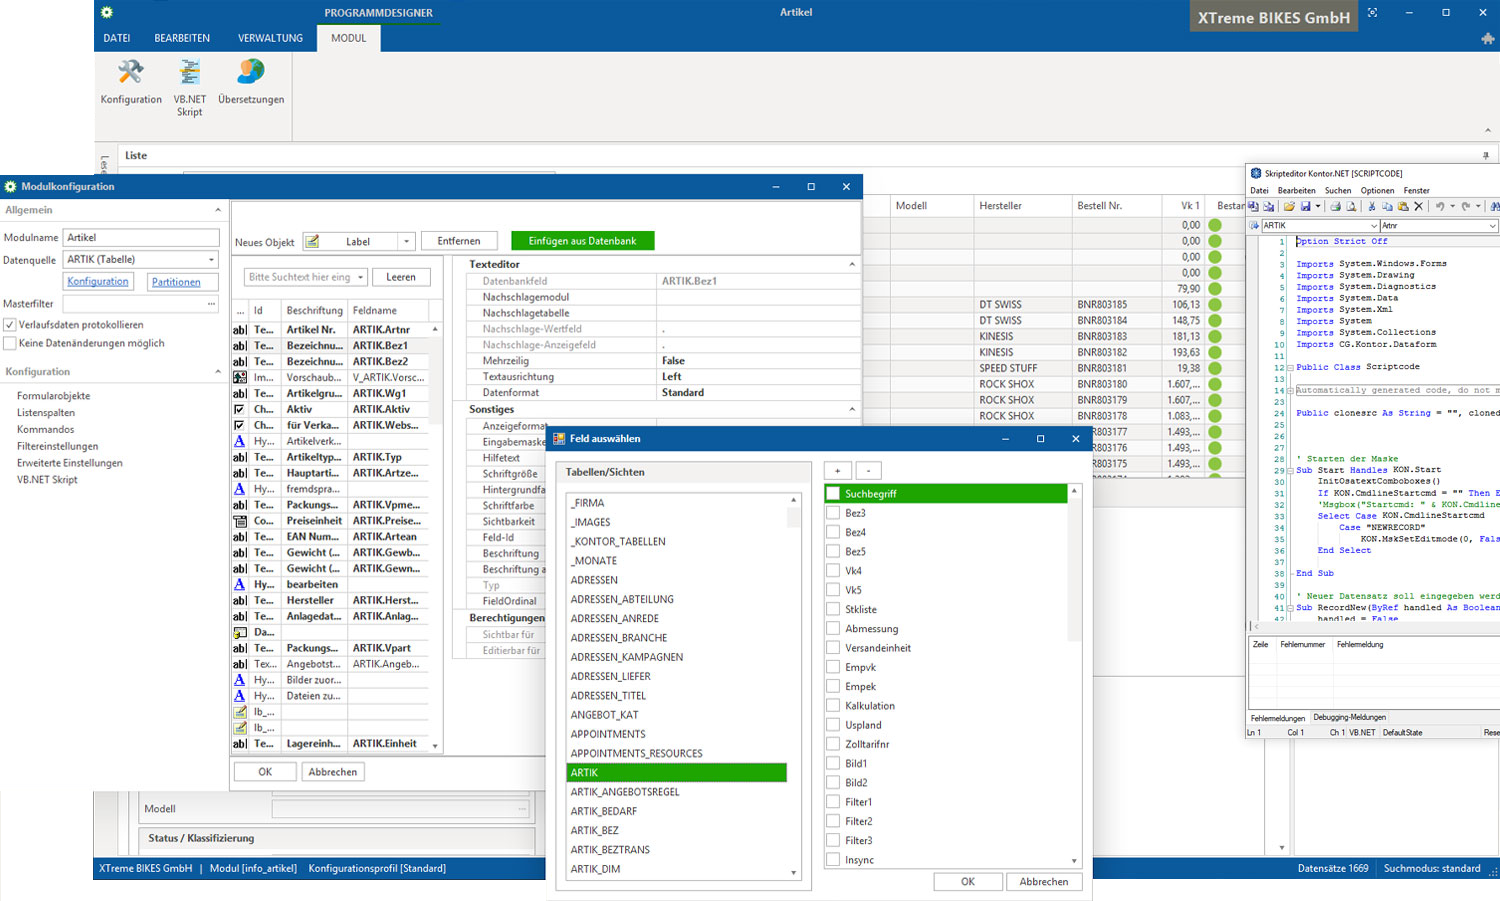Screen dimensions: 1500x901
Task: Click OK in Feld auswählen dialog
Action: [968, 882]
